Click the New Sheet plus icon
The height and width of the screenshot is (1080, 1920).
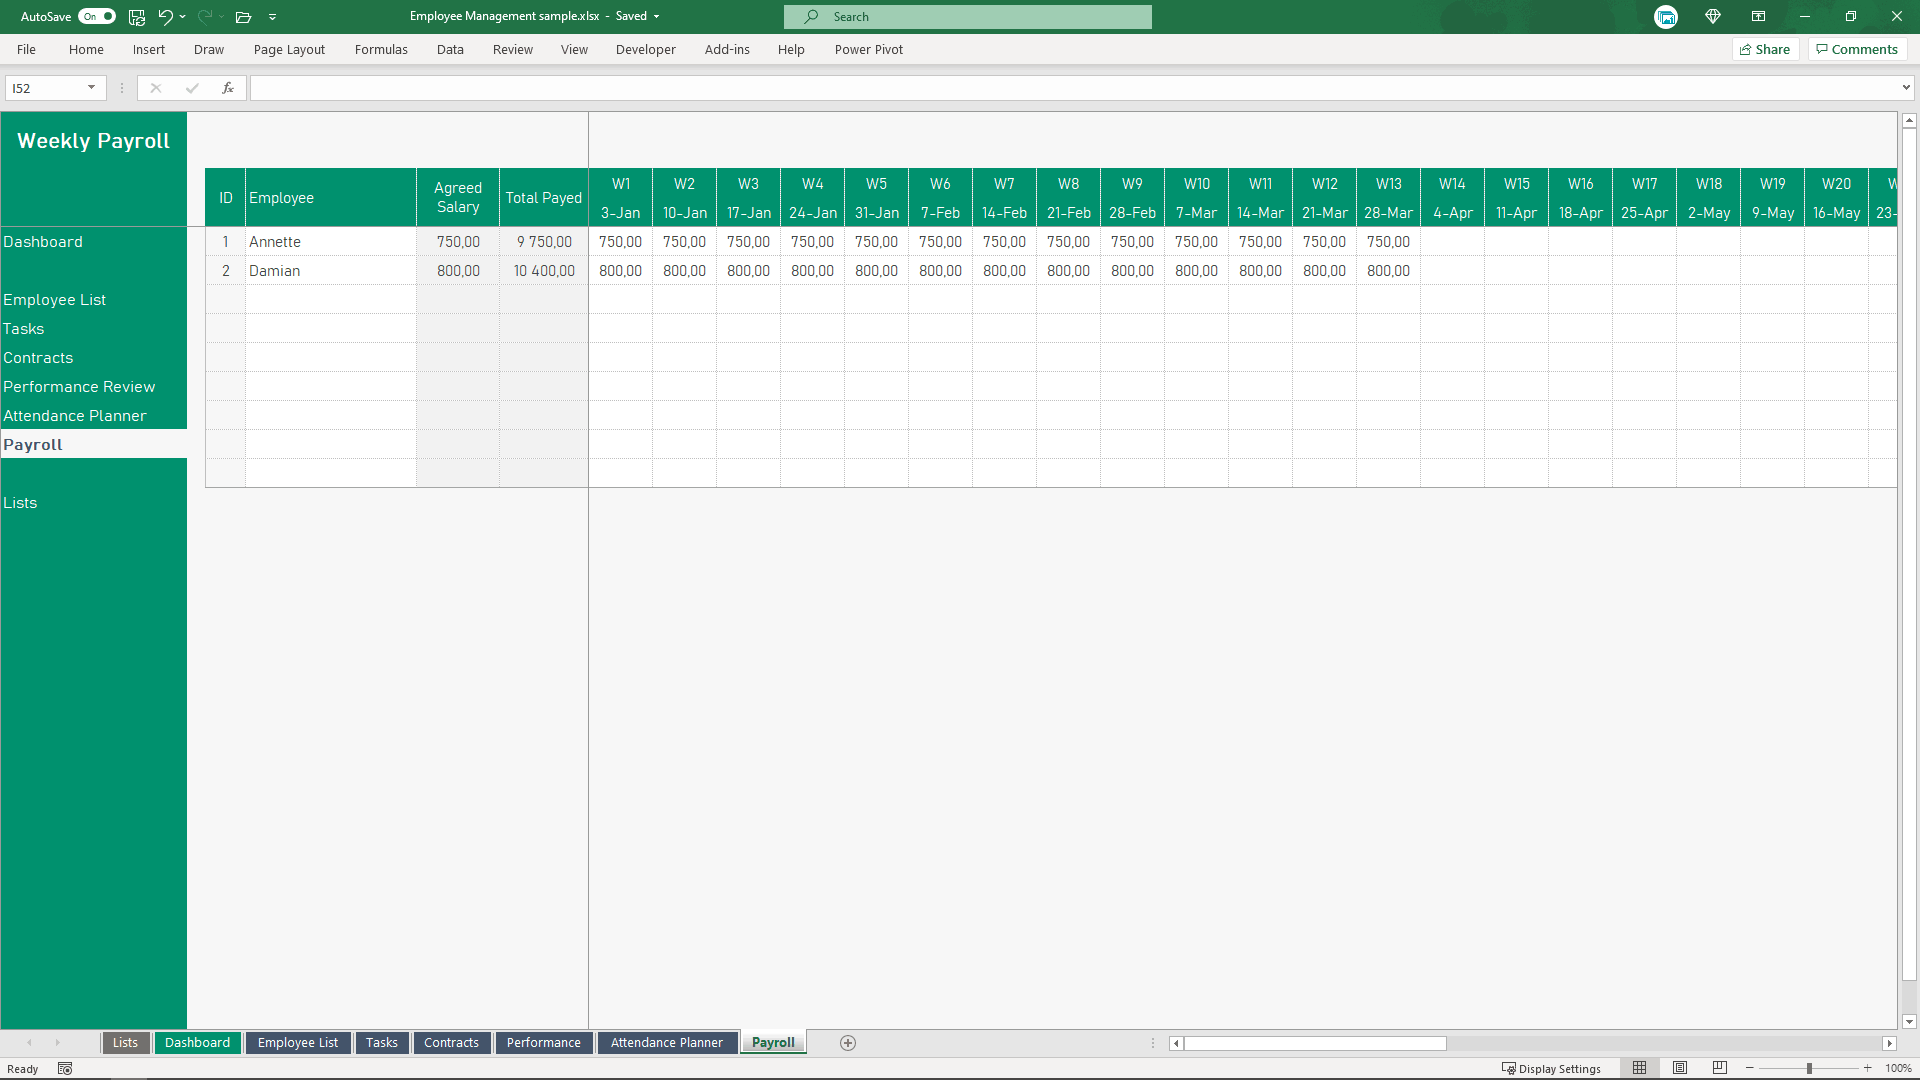(848, 1043)
